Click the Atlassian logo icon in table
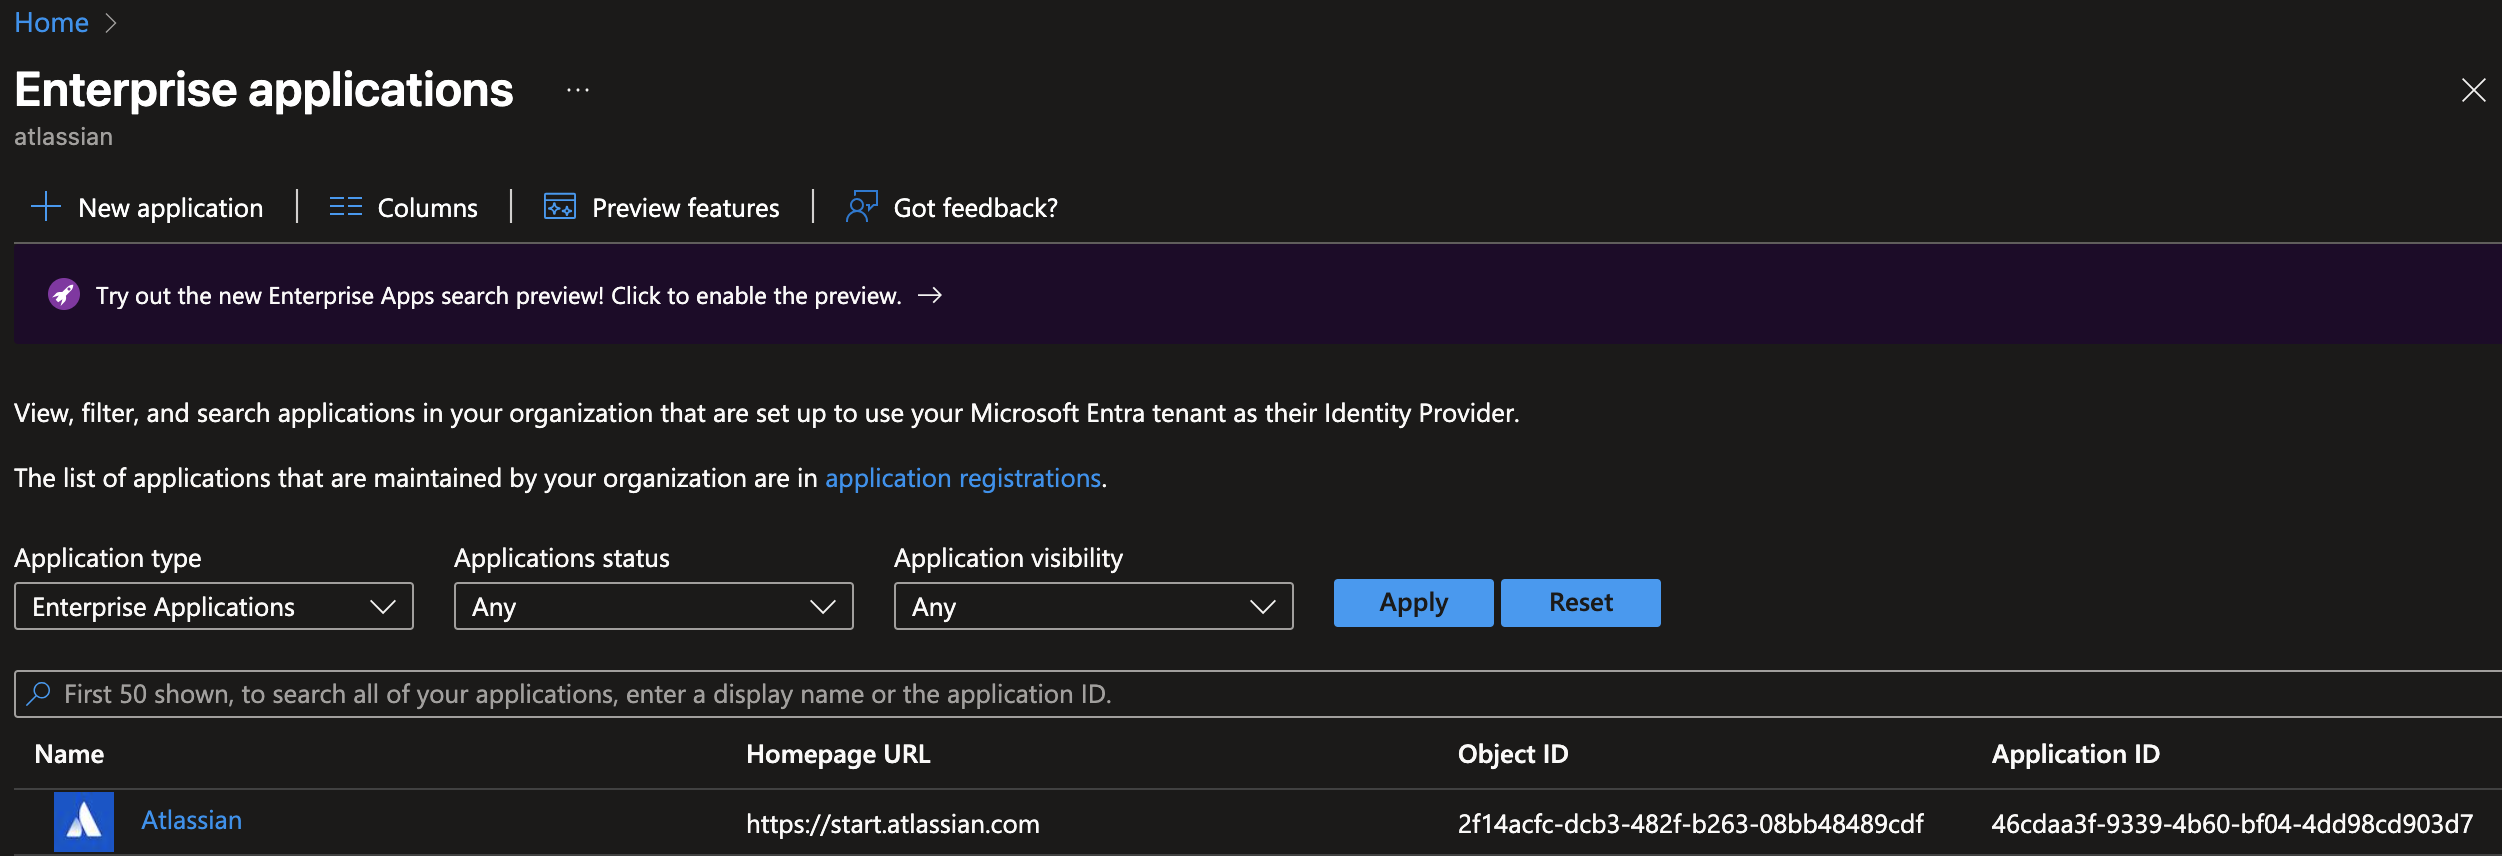2502x856 pixels. [84, 822]
